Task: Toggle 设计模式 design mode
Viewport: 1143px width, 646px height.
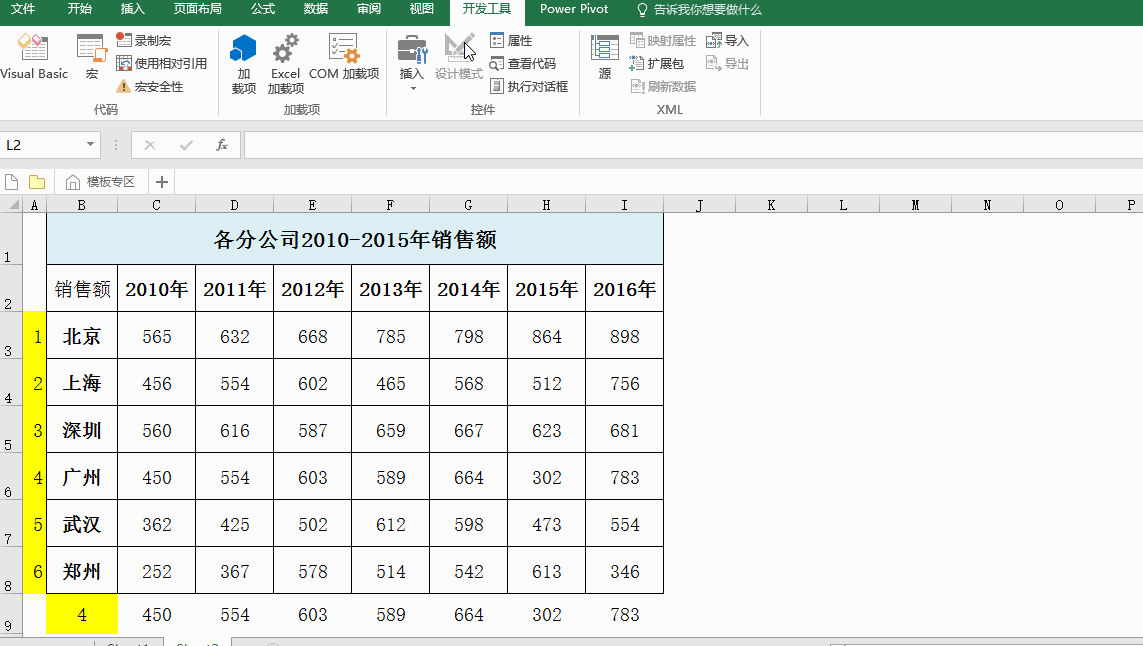Action: coord(459,56)
